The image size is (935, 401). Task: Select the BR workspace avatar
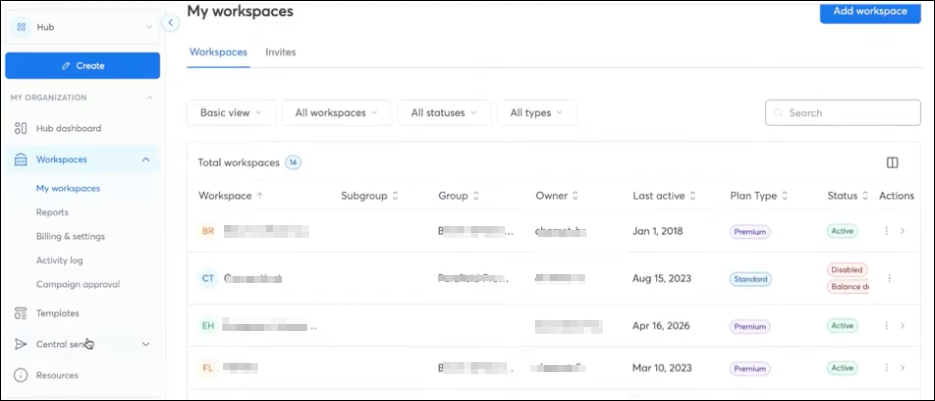point(208,231)
